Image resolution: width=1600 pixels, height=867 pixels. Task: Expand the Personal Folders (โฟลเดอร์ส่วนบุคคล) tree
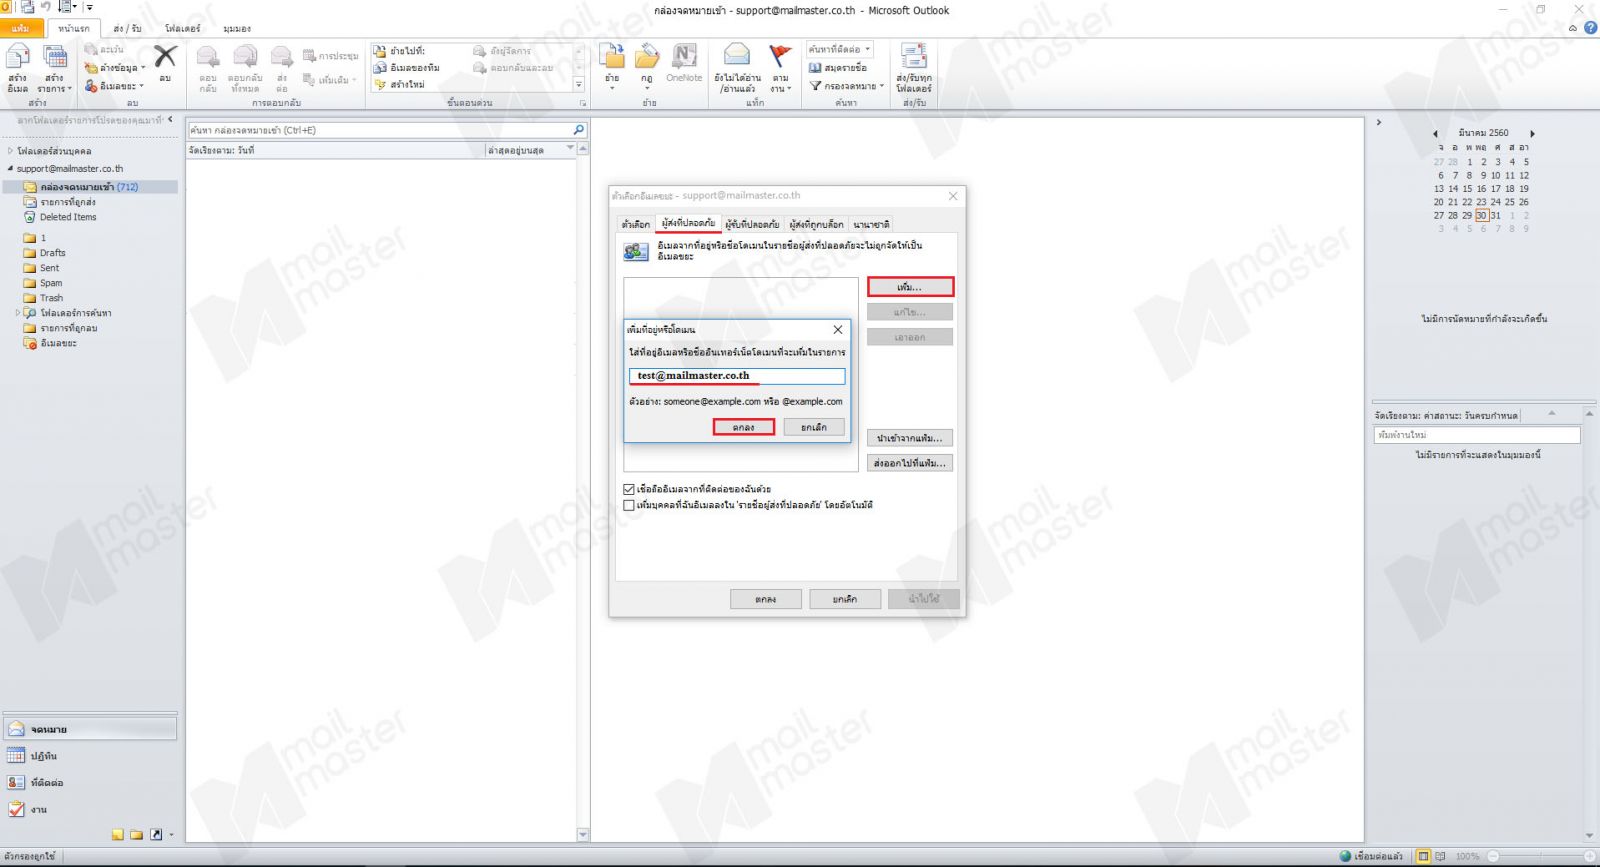point(11,151)
